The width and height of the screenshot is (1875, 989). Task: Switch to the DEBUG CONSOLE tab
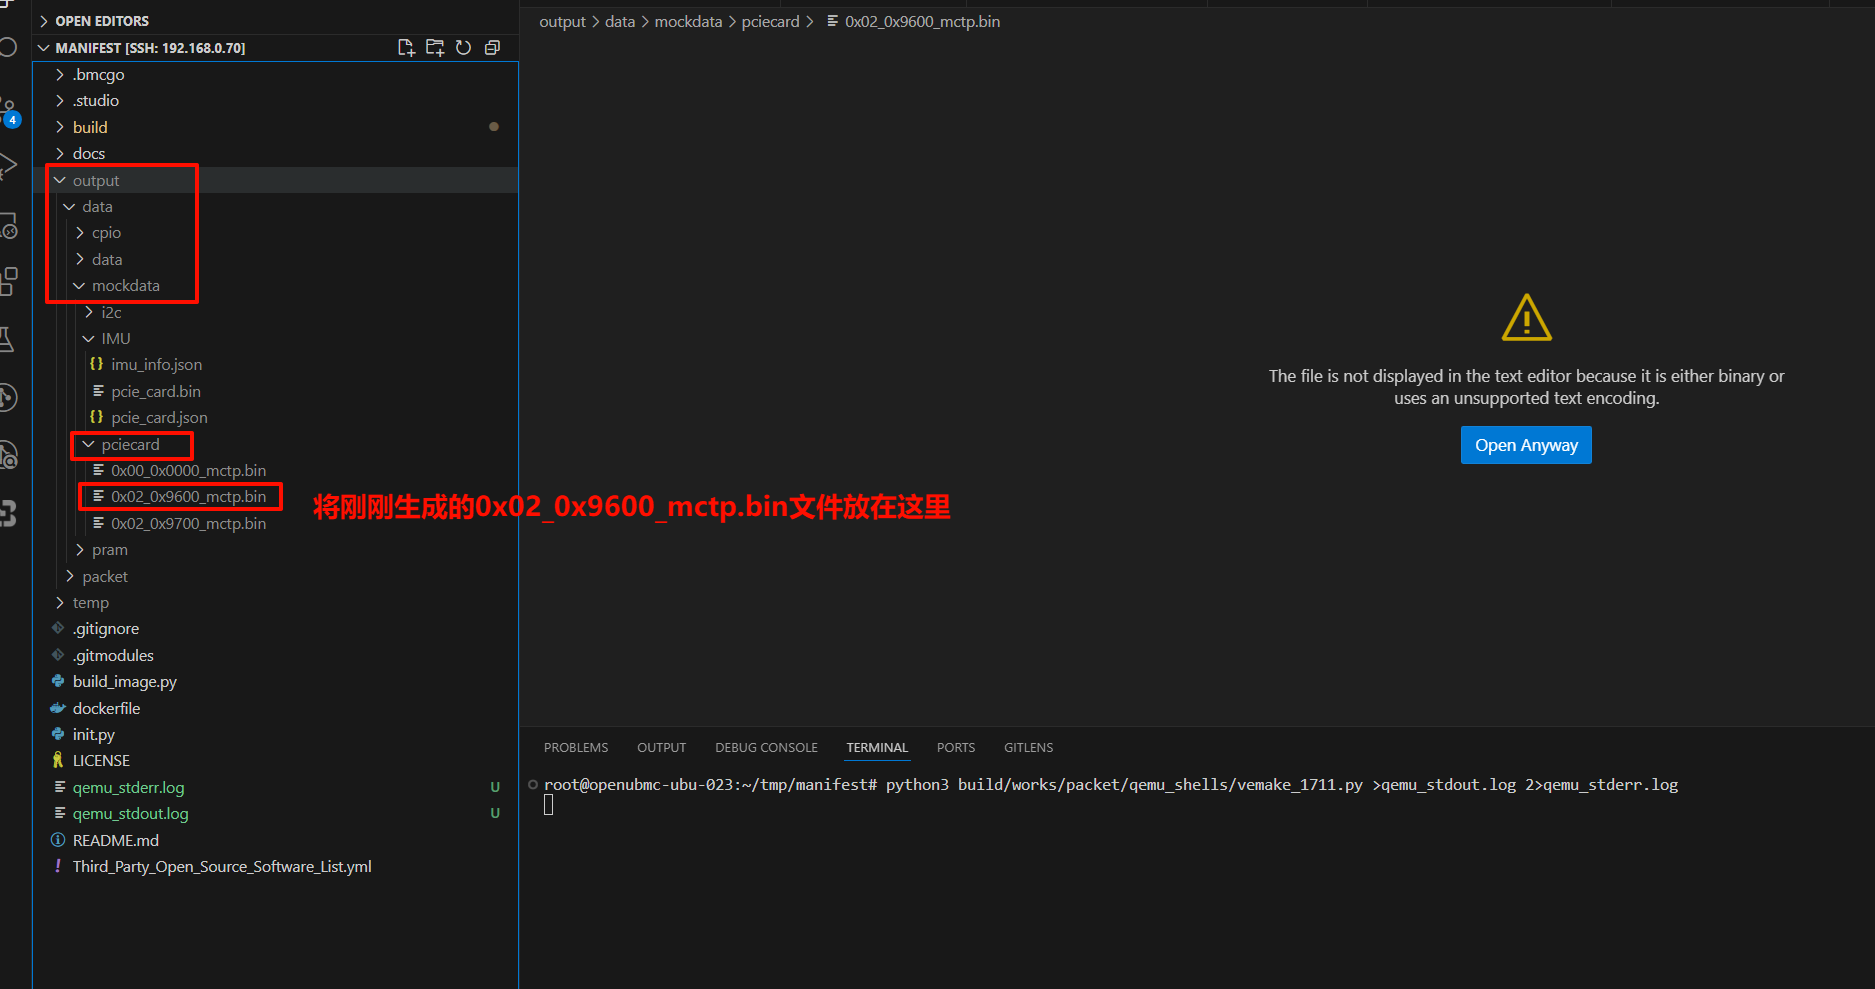tap(766, 748)
